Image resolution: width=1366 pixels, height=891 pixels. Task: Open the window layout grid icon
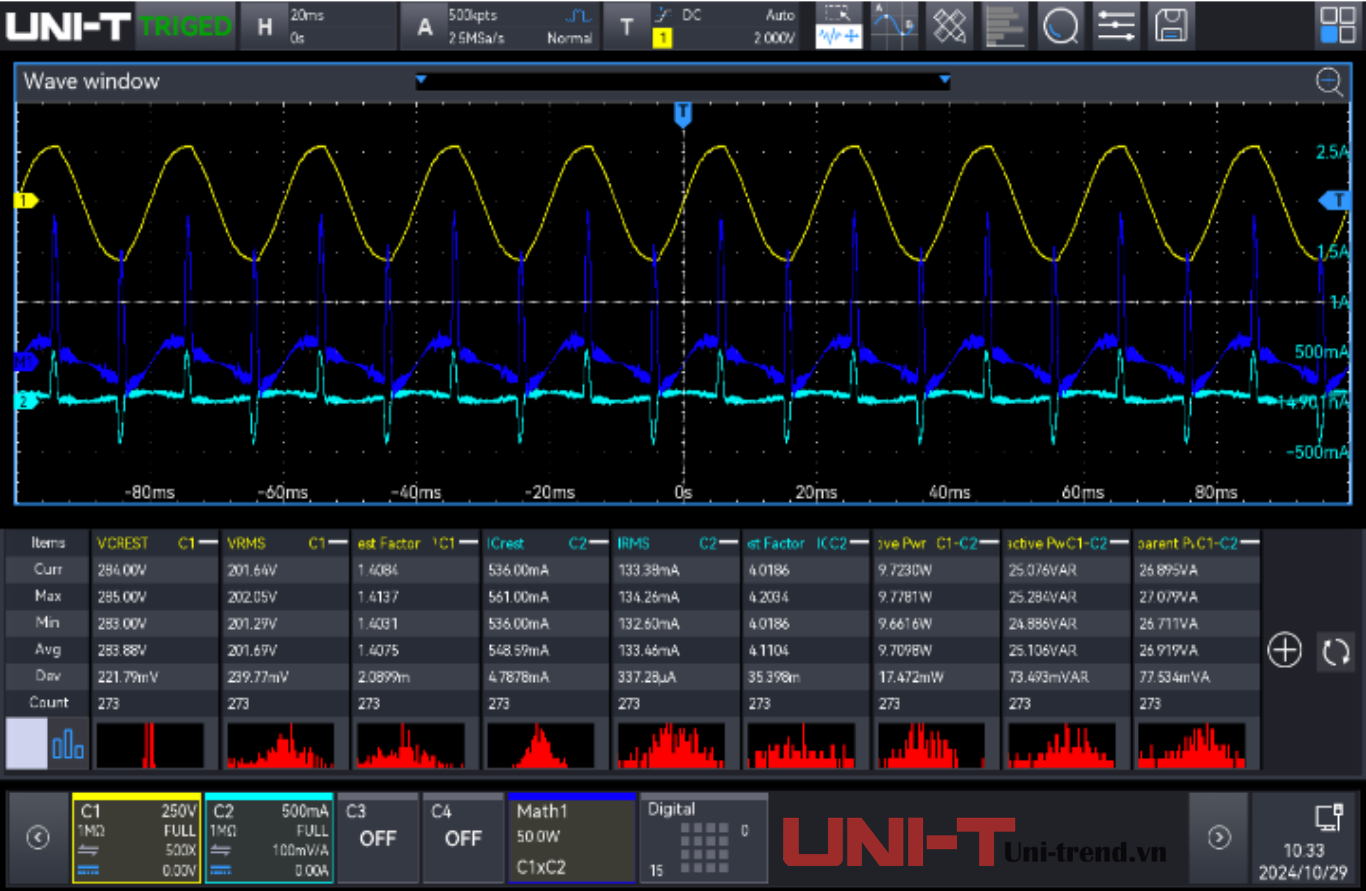(1337, 26)
